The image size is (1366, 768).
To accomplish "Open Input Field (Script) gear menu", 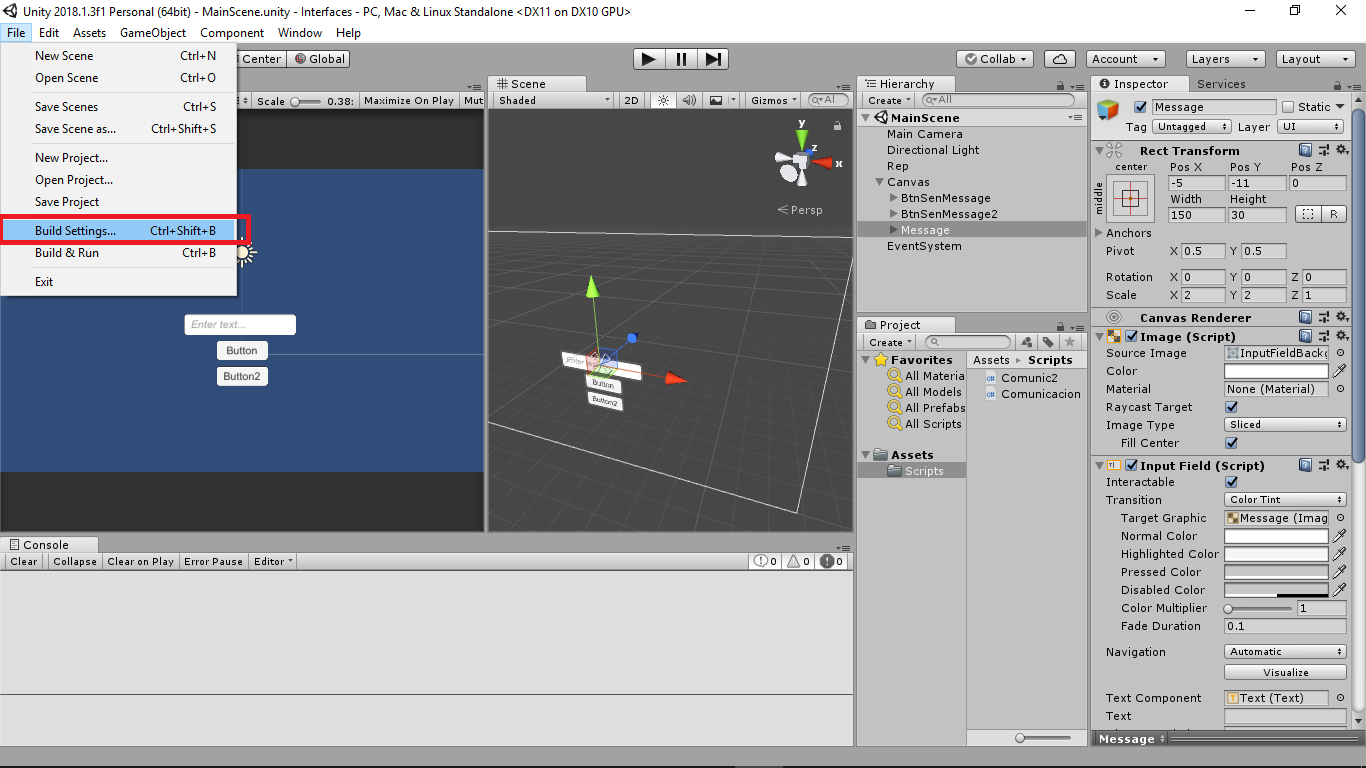I will [x=1342, y=465].
